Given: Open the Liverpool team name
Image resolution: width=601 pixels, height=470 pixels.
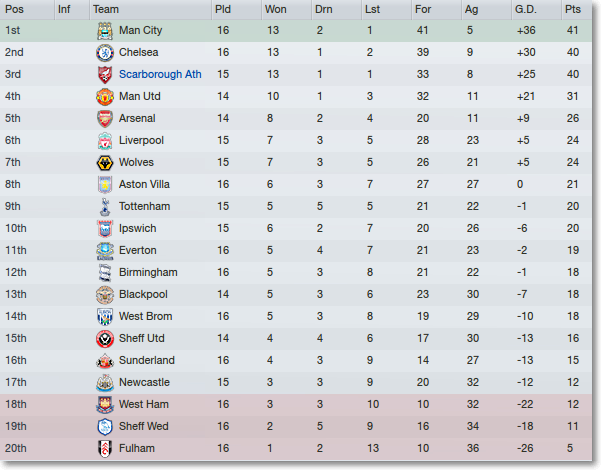Looking at the screenshot, I should tap(141, 140).
